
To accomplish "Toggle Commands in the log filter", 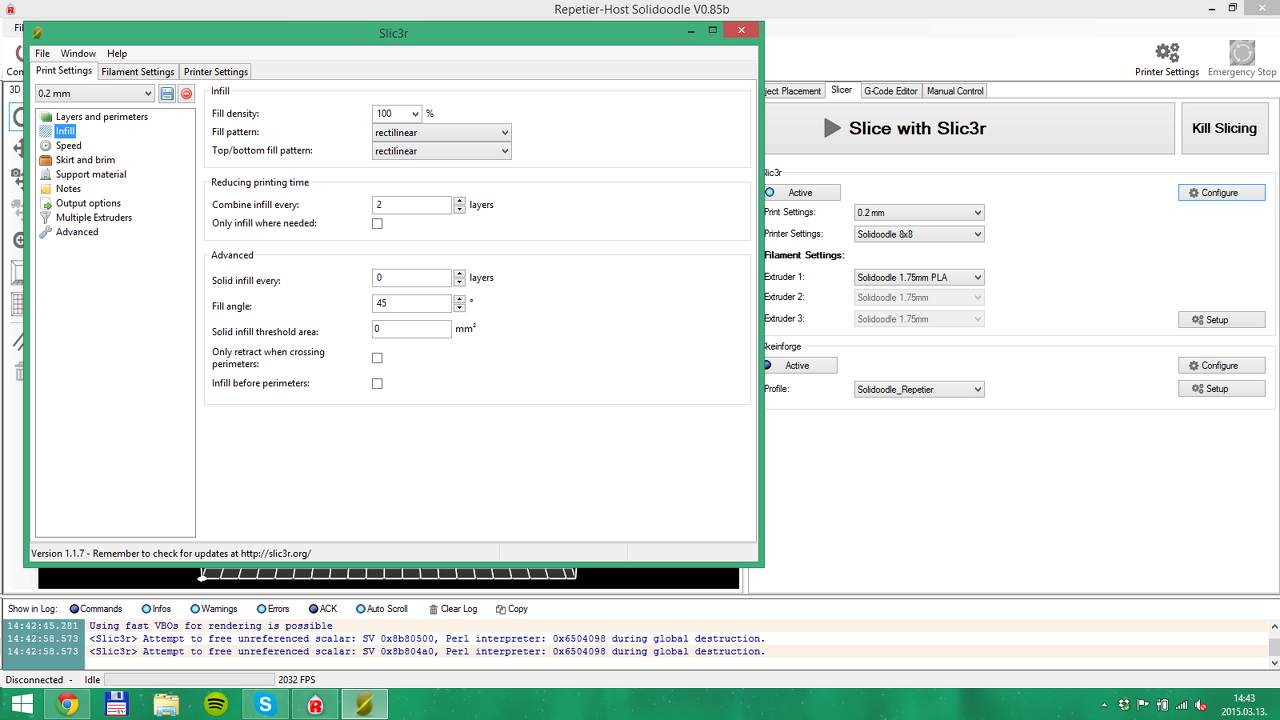I will click(96, 609).
